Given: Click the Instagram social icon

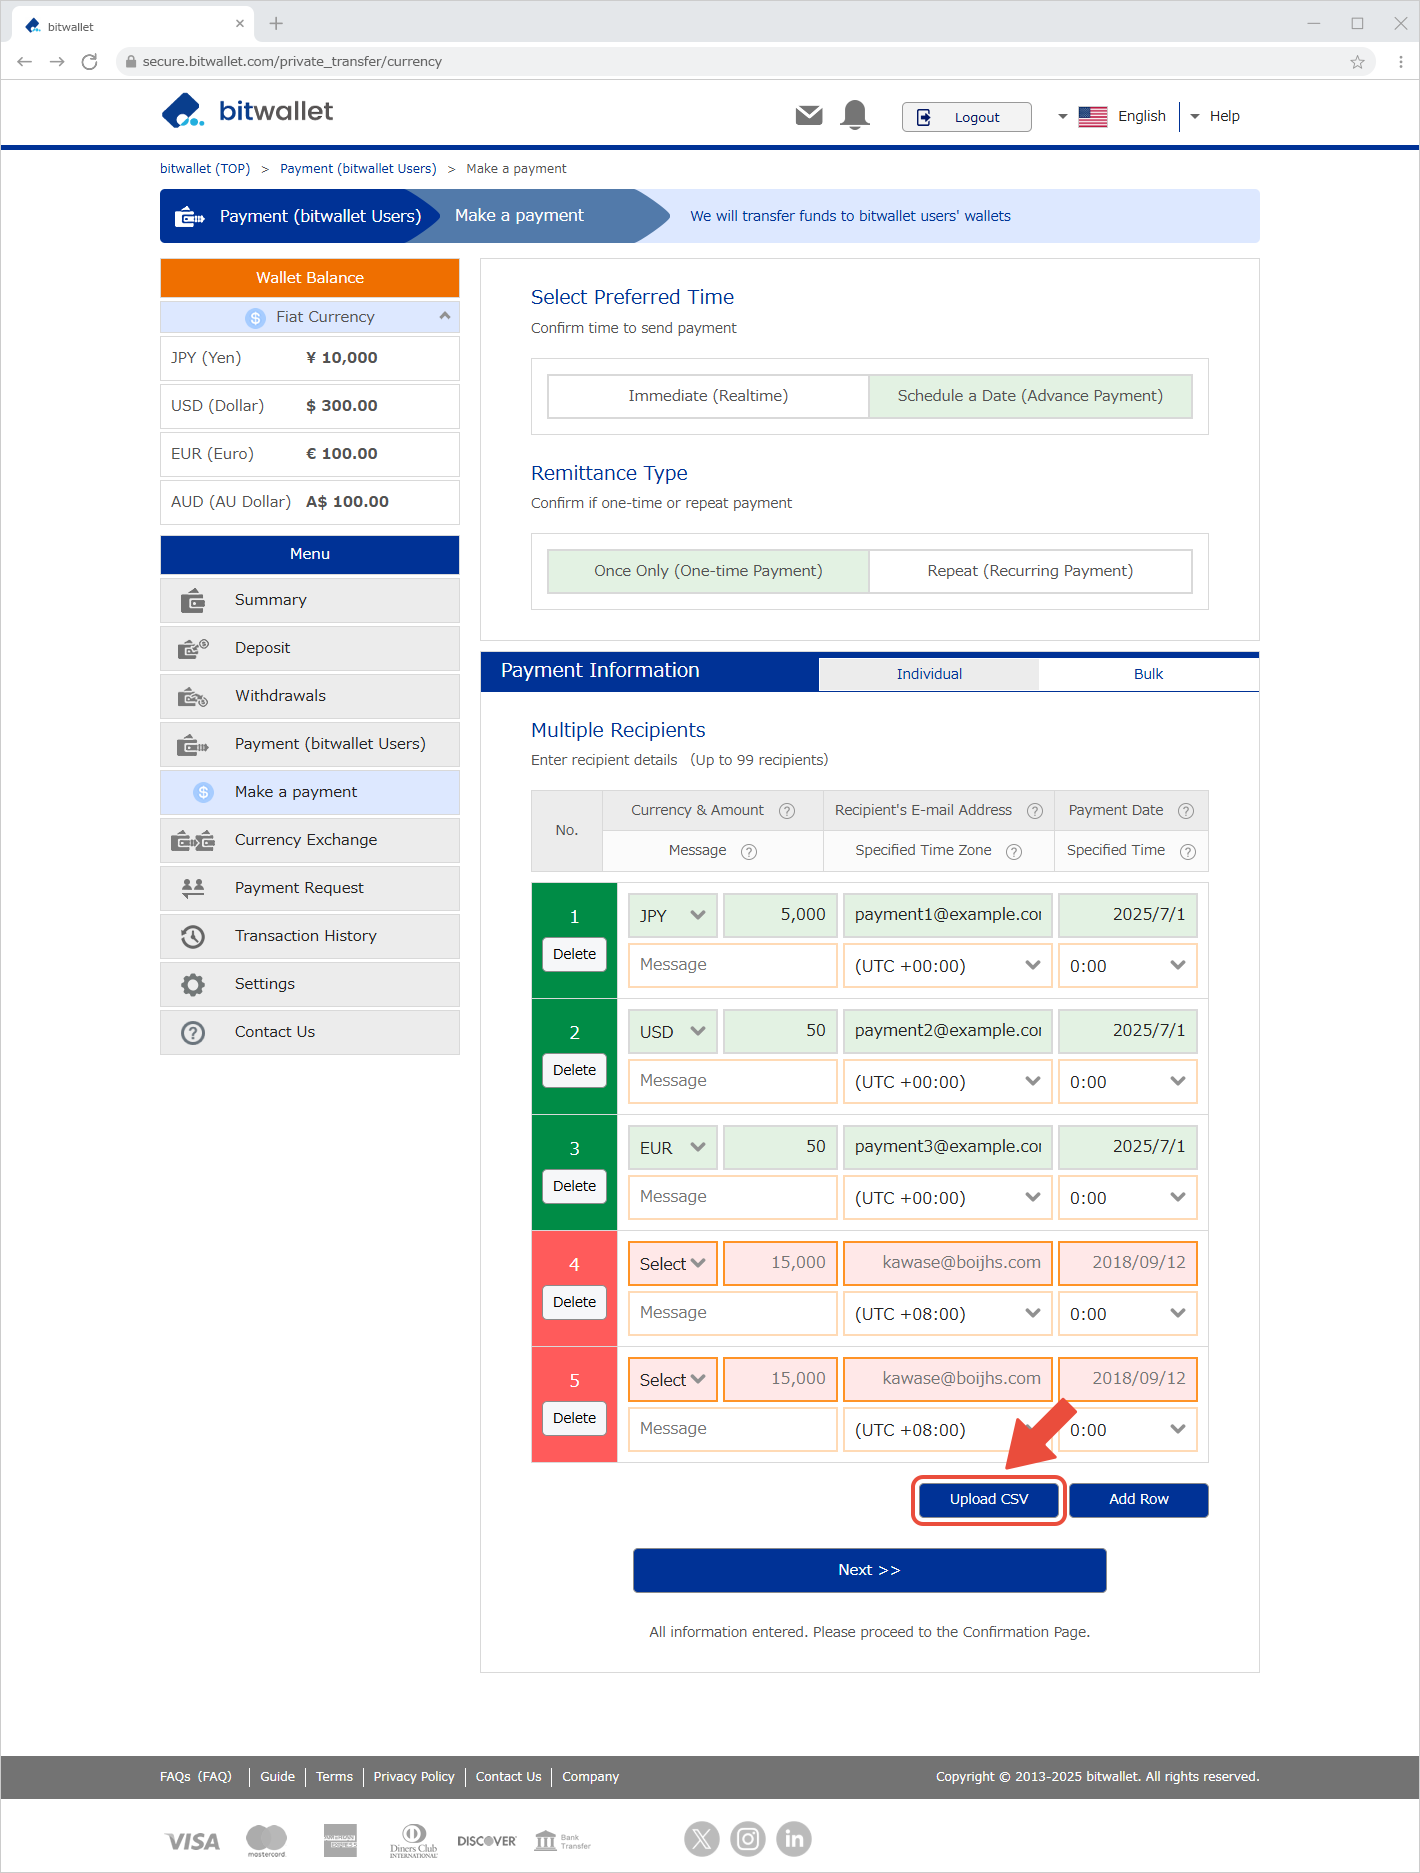Looking at the screenshot, I should pyautogui.click(x=748, y=1838).
